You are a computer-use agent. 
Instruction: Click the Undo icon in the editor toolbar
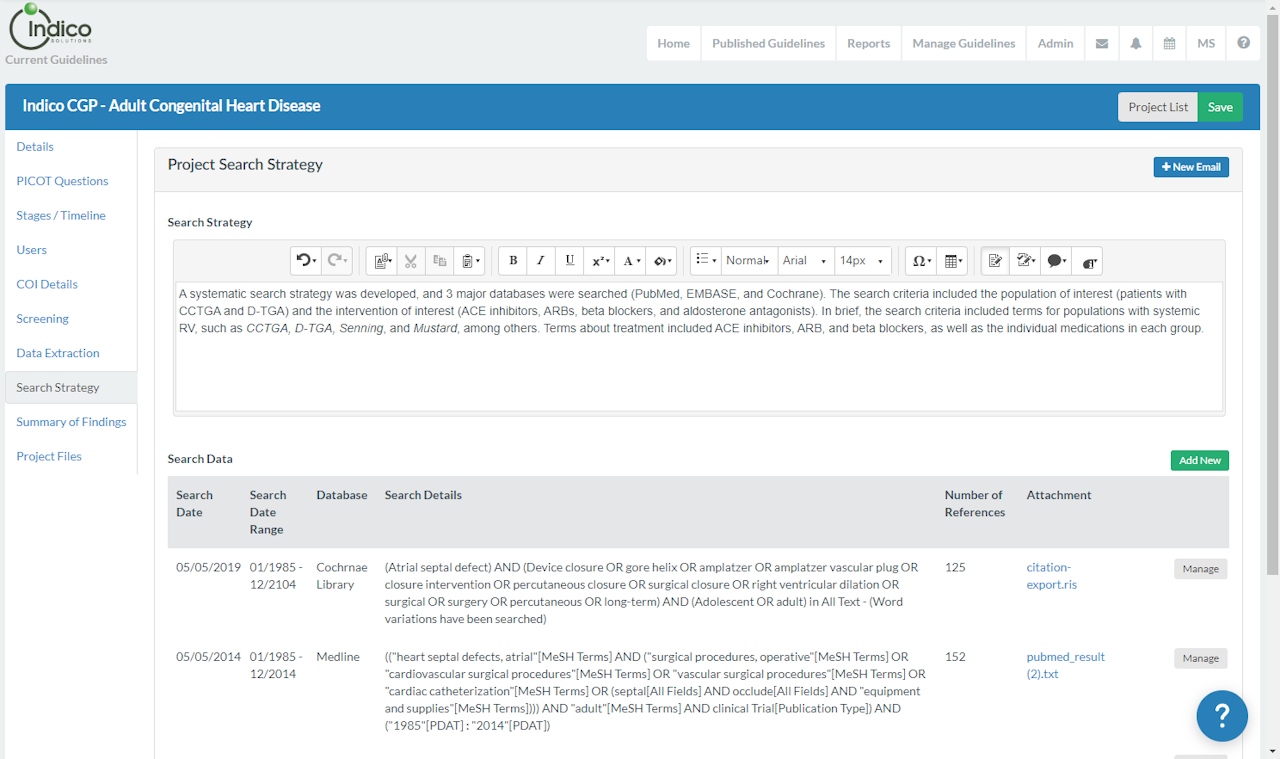(x=306, y=261)
